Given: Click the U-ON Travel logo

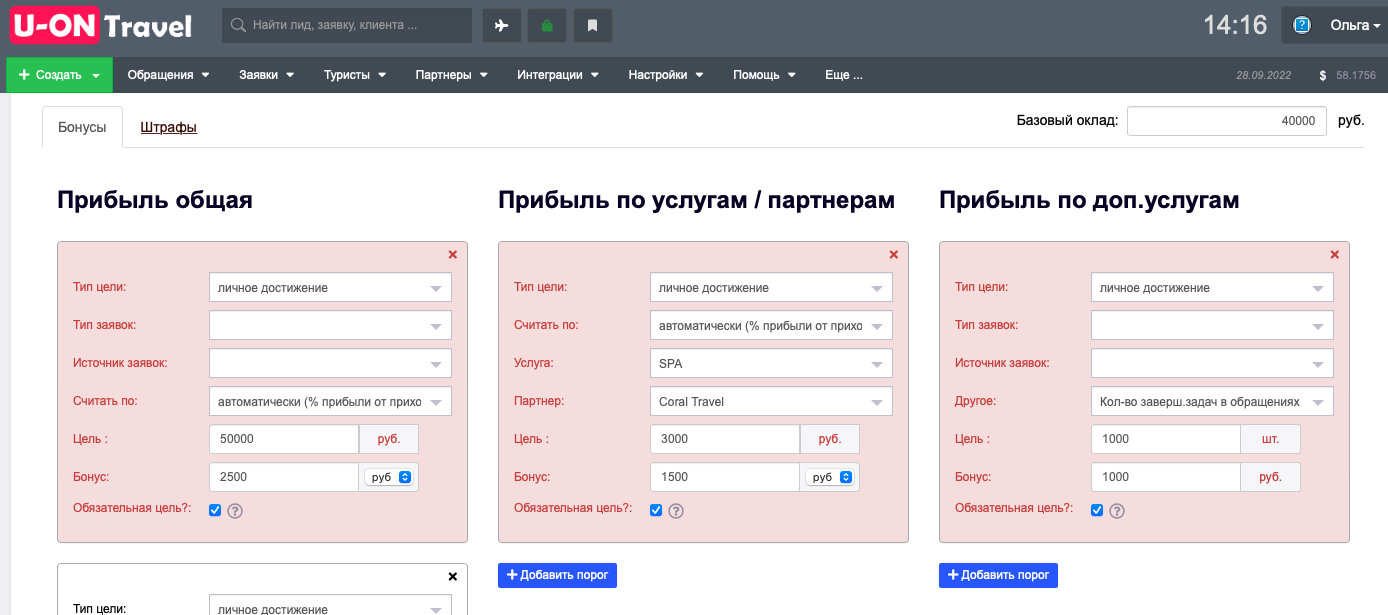Looking at the screenshot, I should 101,25.
